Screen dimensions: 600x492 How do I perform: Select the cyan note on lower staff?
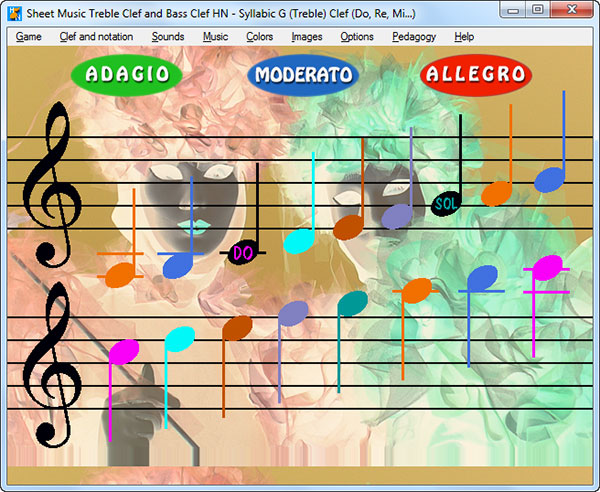click(x=180, y=339)
